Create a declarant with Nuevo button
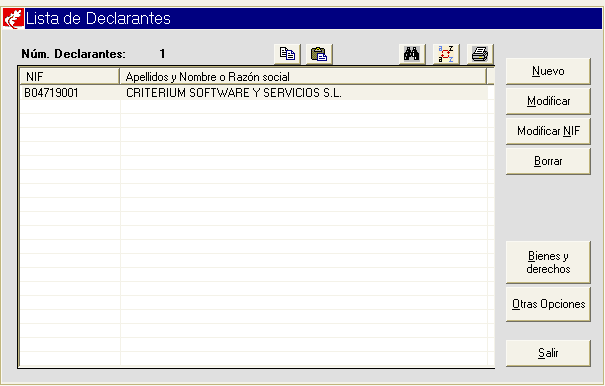This screenshot has height=386, width=605. coord(548,71)
